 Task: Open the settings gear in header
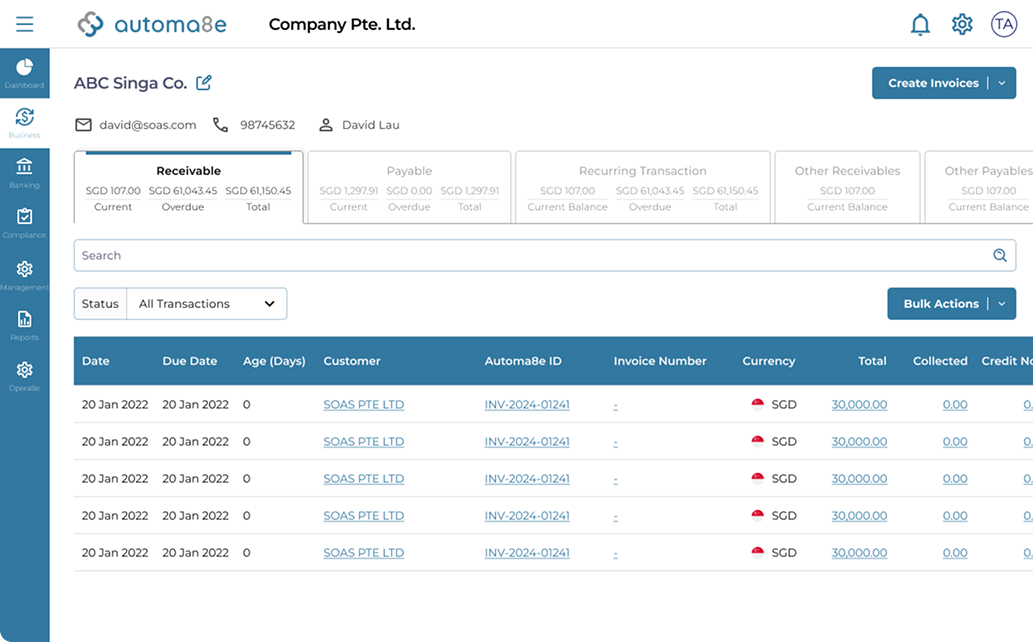coord(962,24)
